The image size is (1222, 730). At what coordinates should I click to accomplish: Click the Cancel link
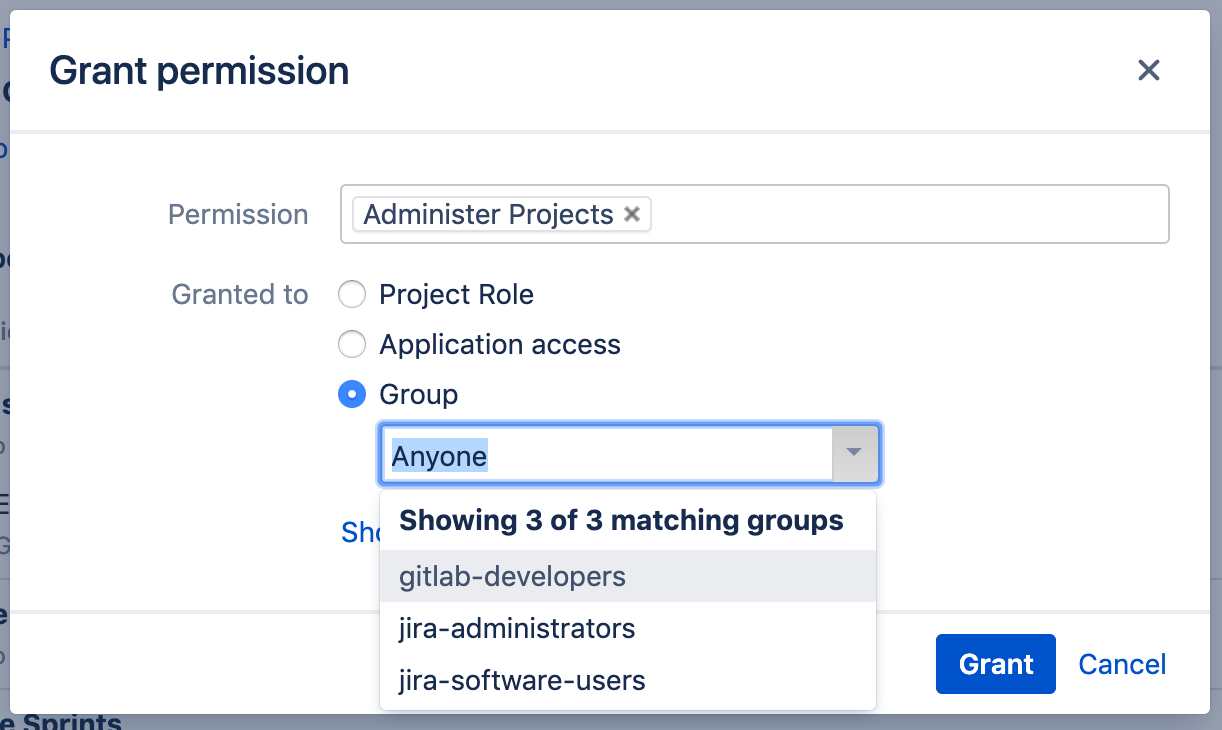point(1122,663)
